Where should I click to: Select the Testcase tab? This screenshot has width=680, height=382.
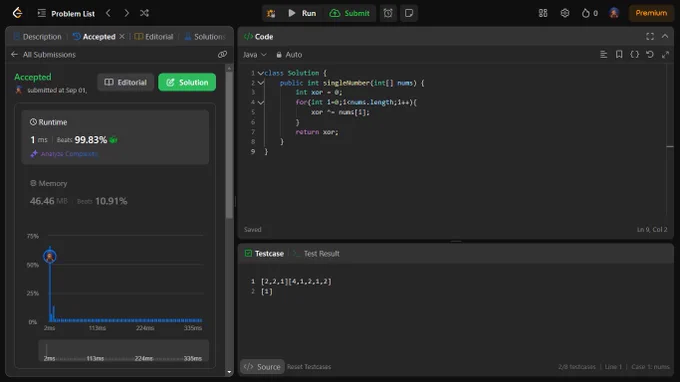pyautogui.click(x=264, y=254)
